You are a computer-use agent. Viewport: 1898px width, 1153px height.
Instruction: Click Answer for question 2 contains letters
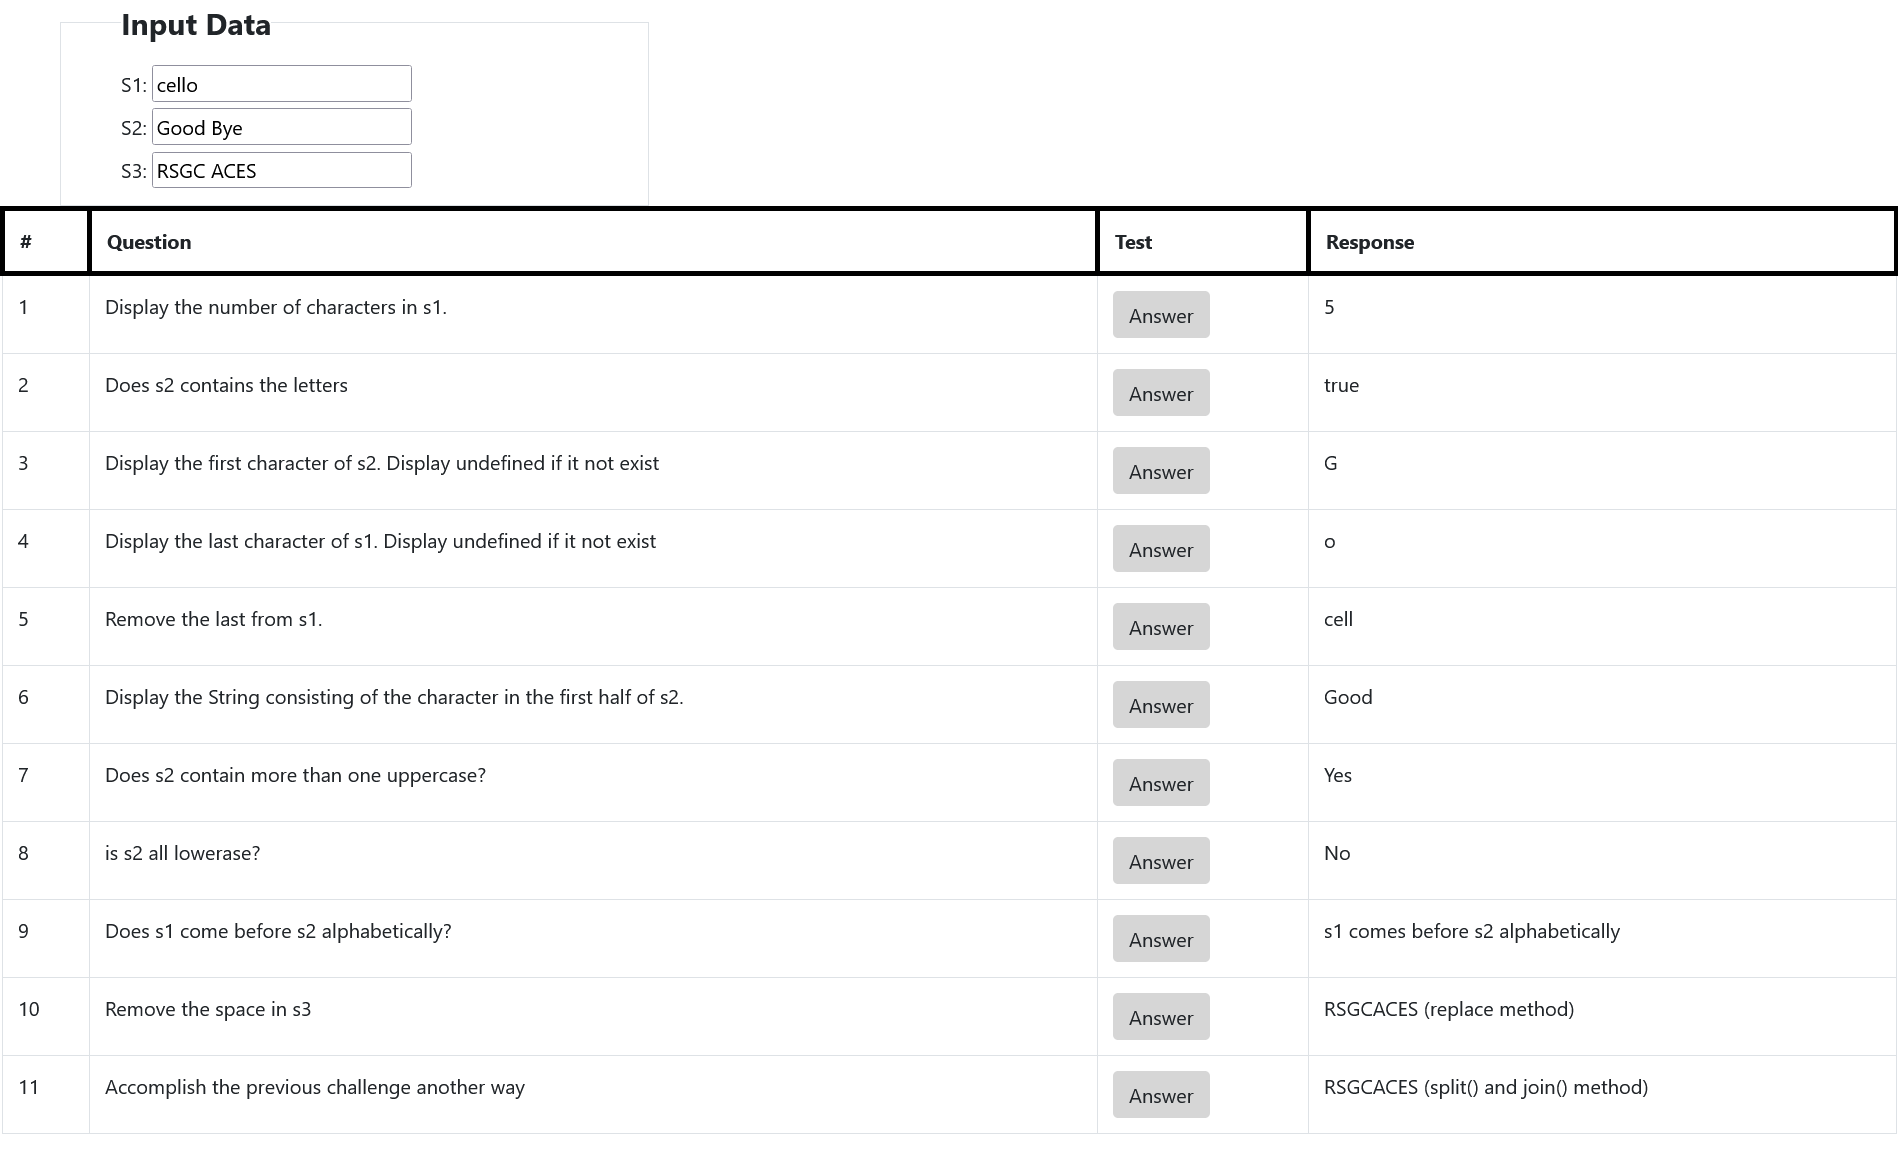point(1161,393)
